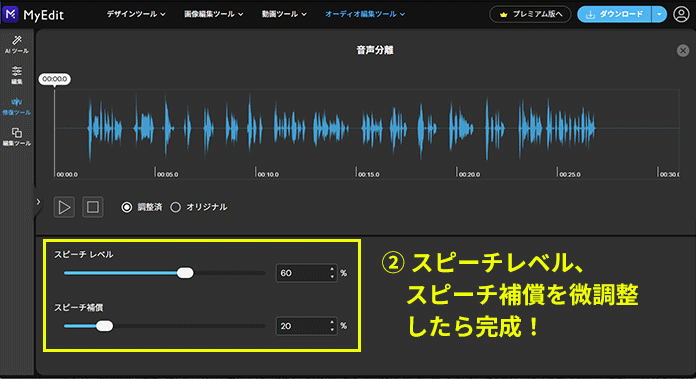The image size is (696, 379).
Task: Open the user account profile icon
Action: pos(681,14)
